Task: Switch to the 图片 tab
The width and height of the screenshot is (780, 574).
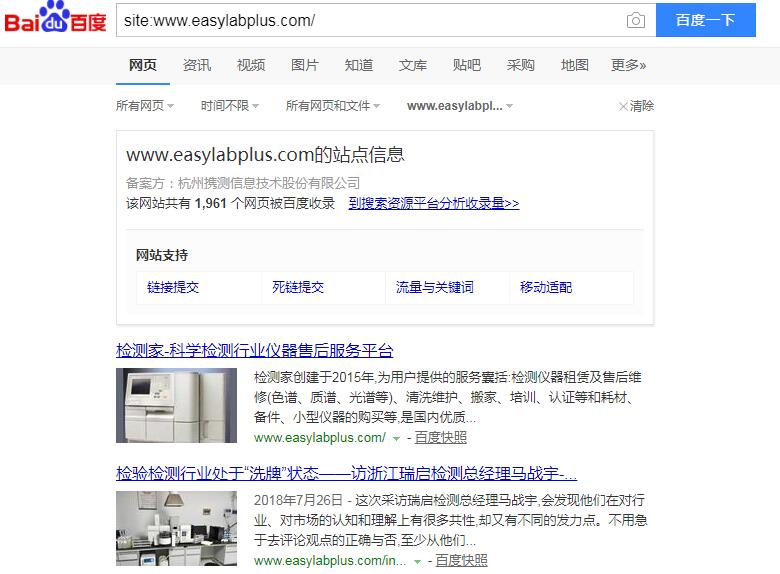Action: 304,65
